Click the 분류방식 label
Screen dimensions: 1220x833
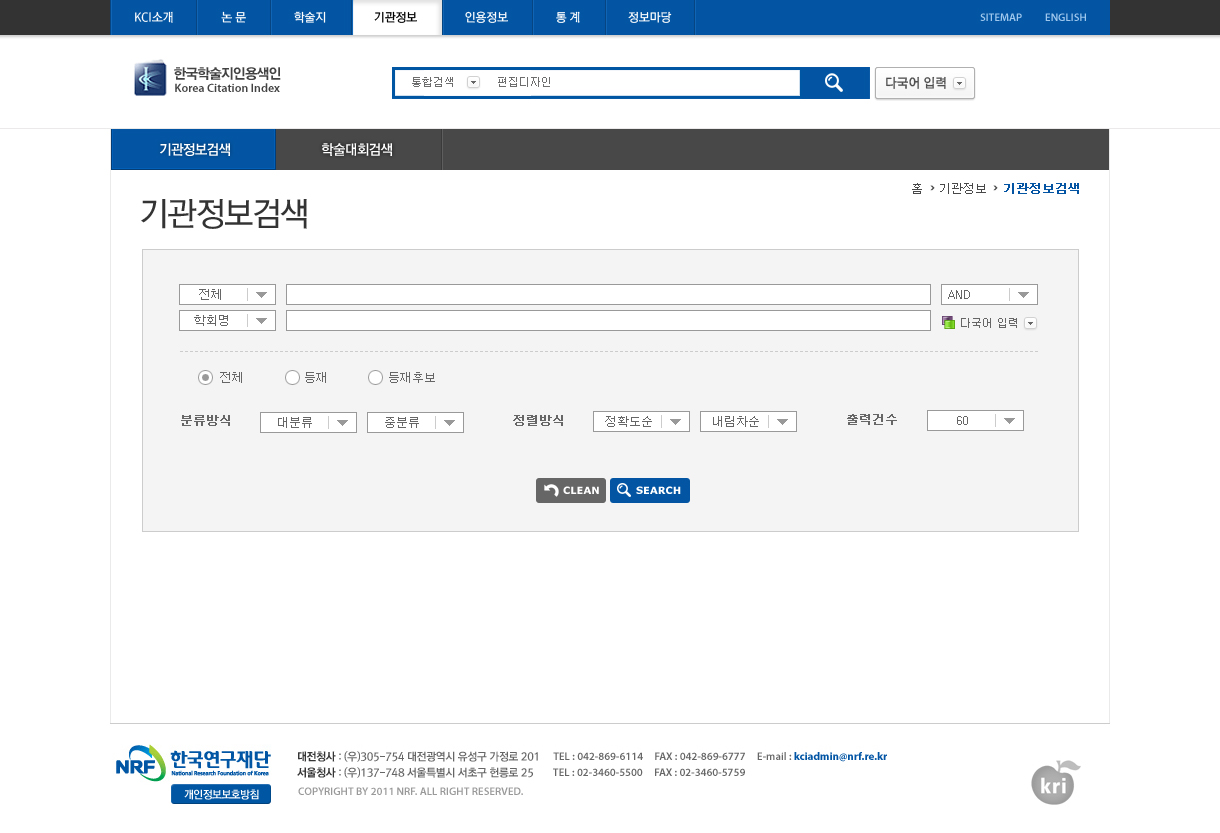[206, 420]
